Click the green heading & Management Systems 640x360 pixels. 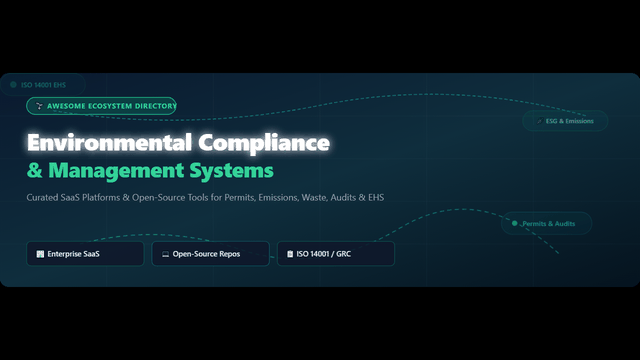point(150,171)
